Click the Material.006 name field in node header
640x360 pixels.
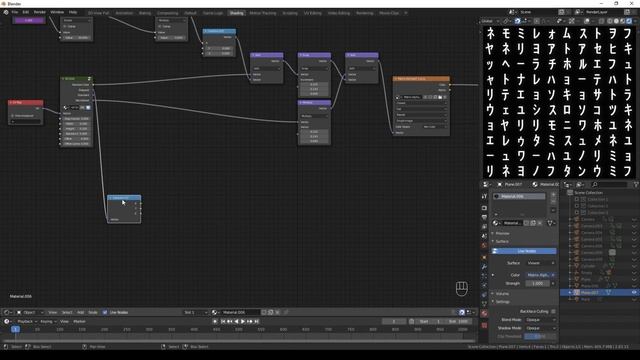[240, 312]
